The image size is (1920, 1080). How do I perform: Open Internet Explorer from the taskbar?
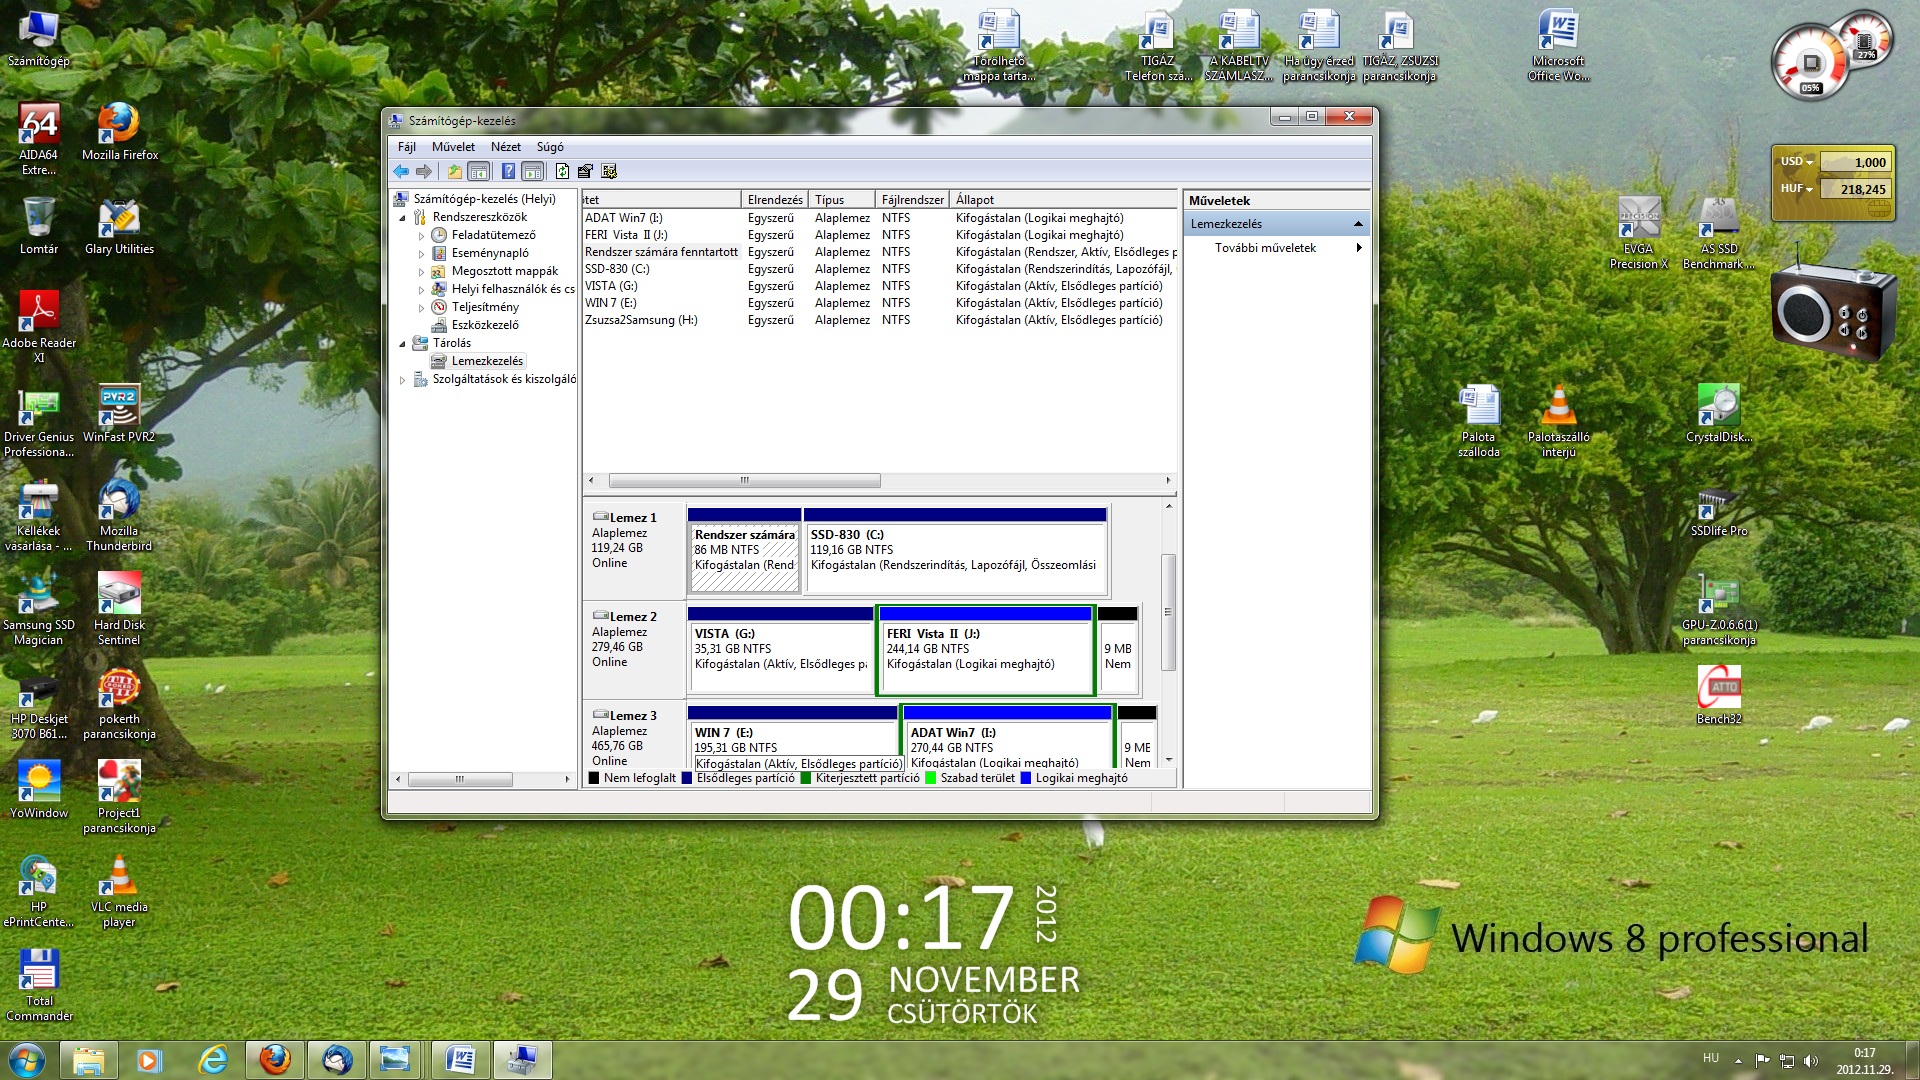pyautogui.click(x=213, y=1060)
